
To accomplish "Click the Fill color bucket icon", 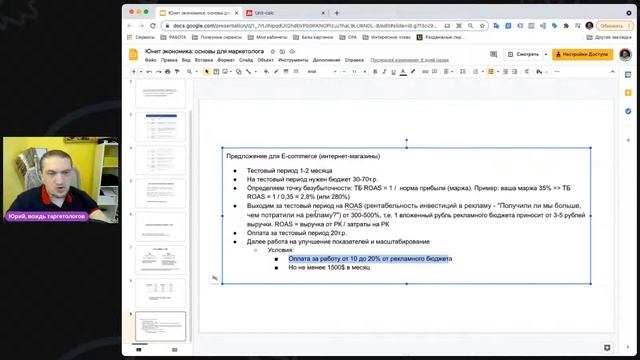I will point(266,72).
